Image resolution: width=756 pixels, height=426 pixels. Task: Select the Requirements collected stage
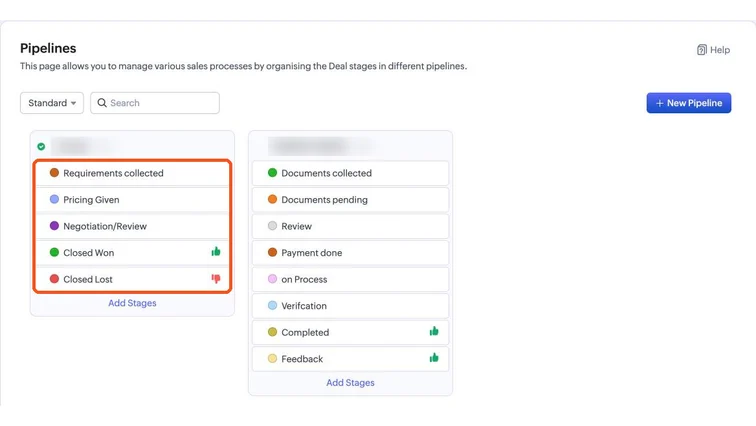click(132, 173)
